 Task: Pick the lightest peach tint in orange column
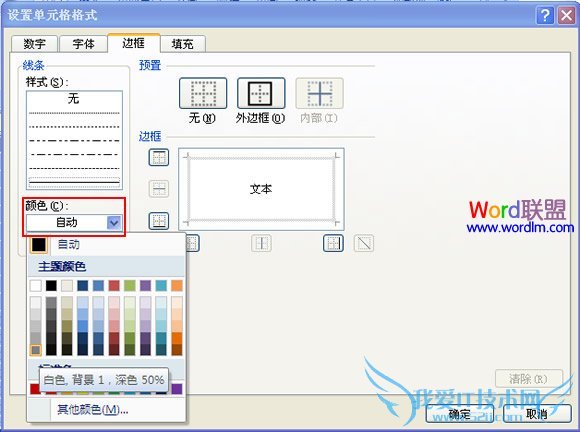pos(177,302)
